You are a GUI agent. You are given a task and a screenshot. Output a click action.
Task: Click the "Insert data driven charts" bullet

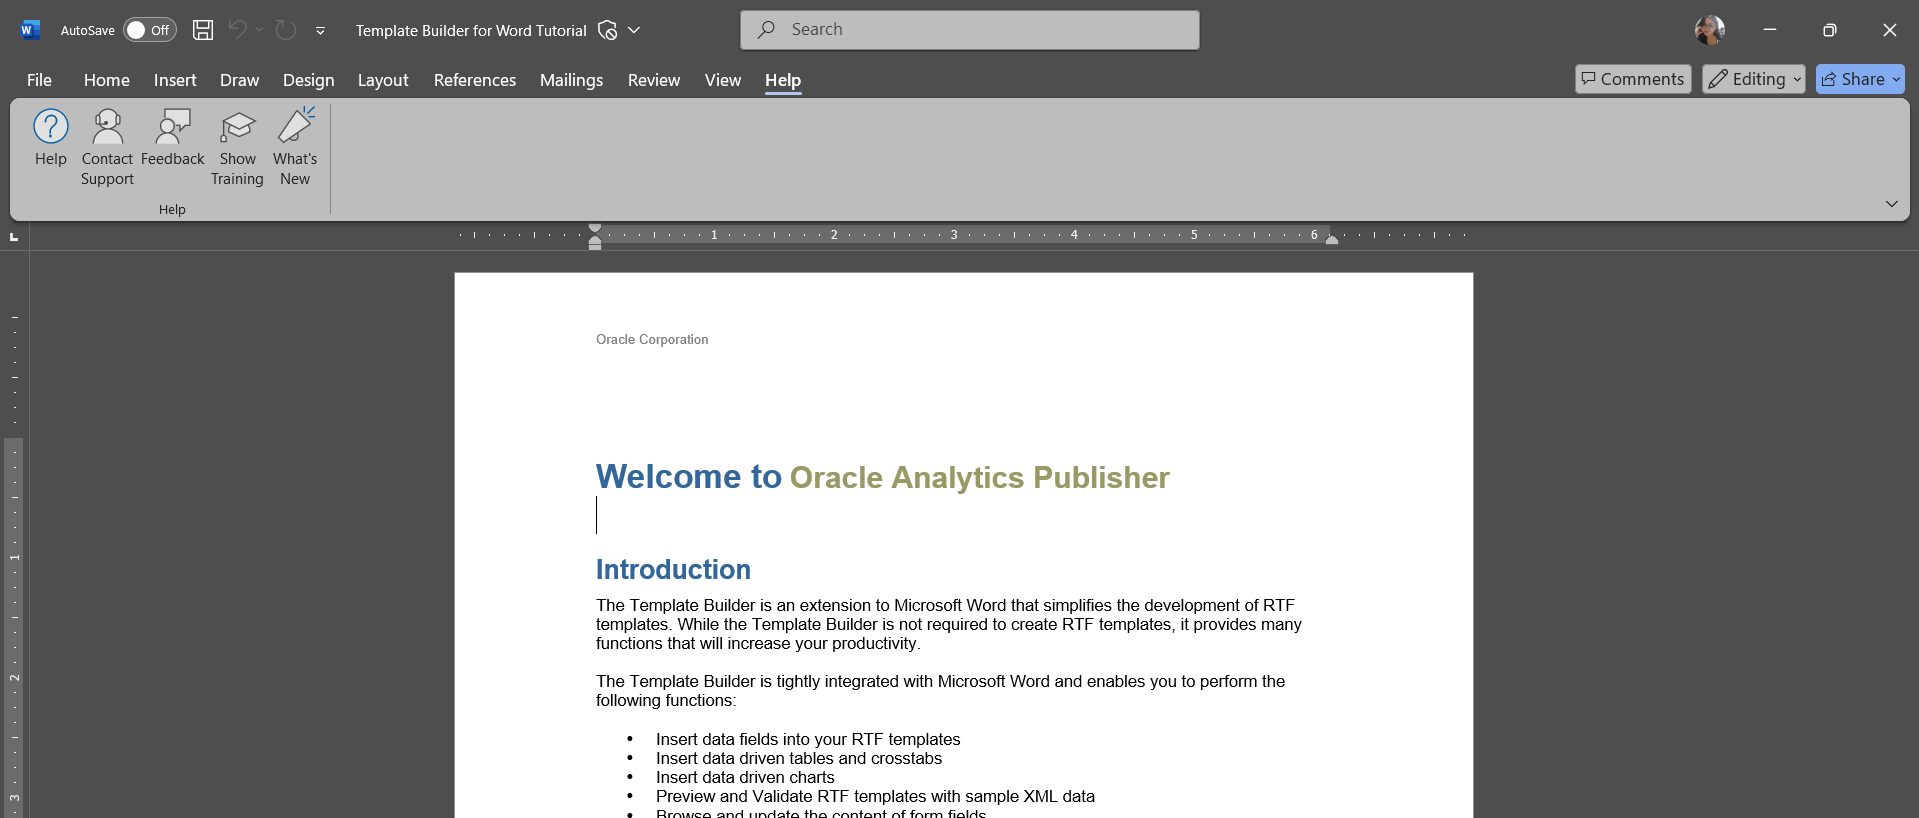745,777
